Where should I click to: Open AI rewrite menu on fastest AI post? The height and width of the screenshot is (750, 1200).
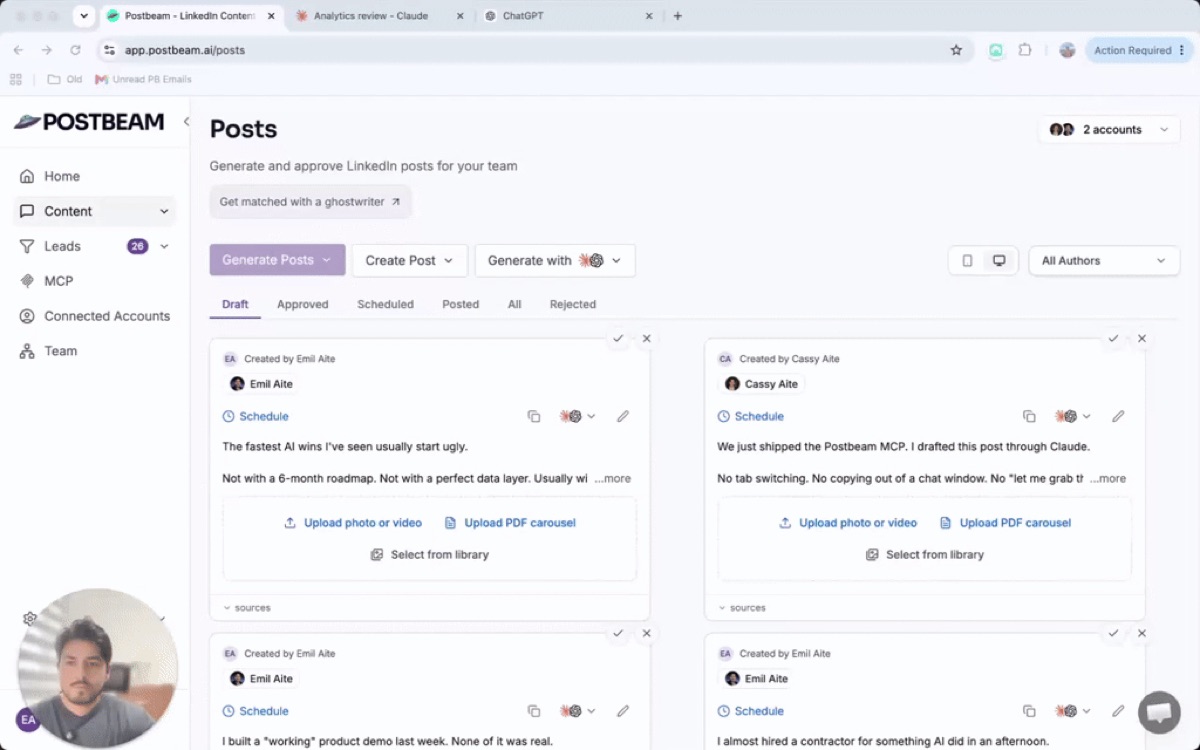(x=578, y=416)
